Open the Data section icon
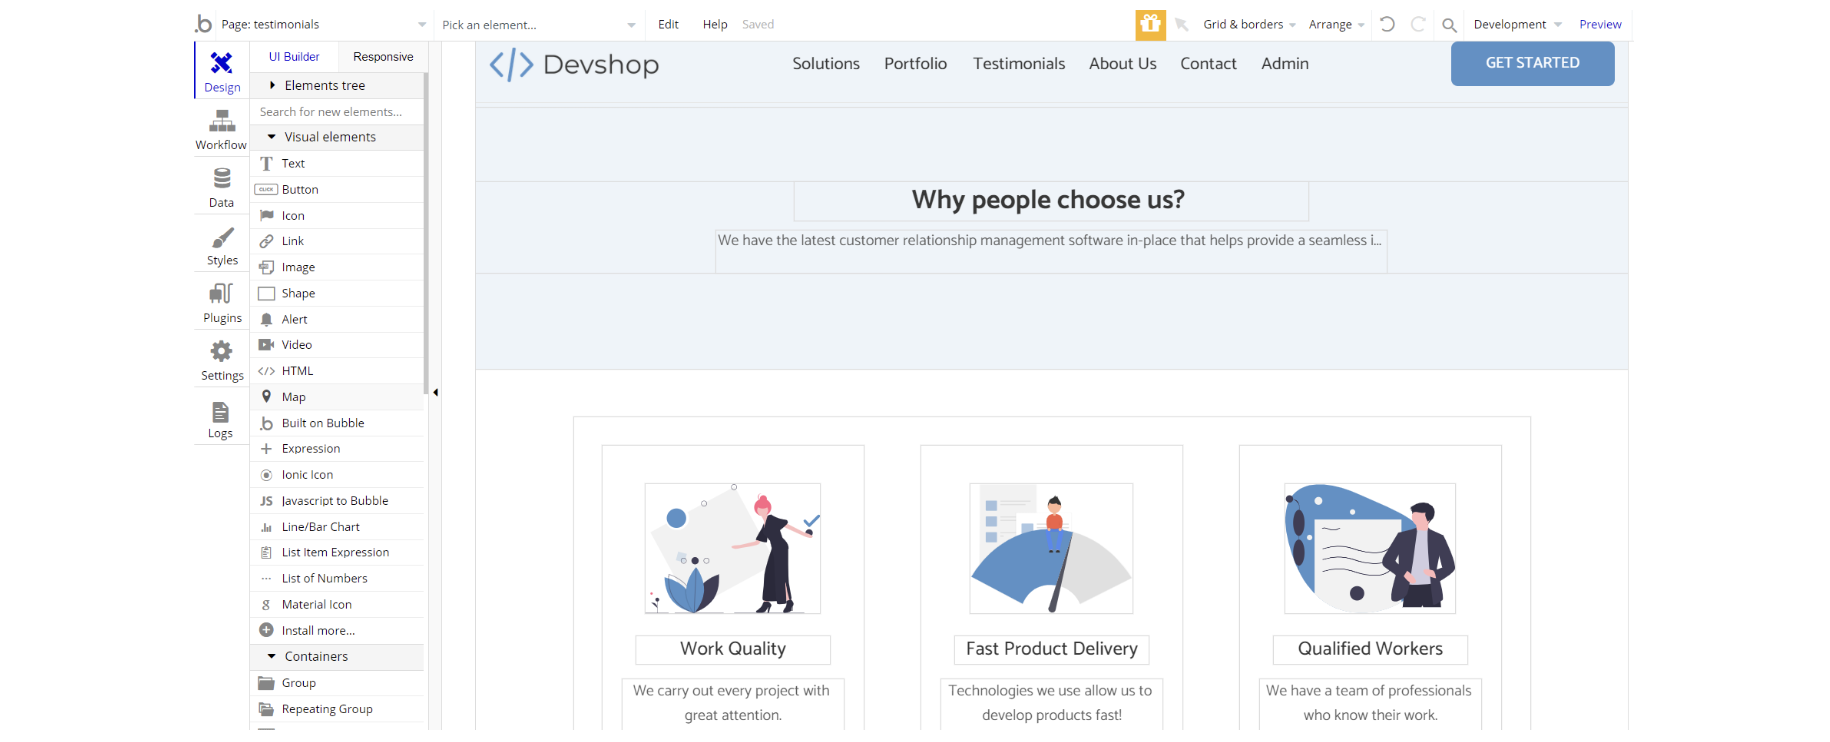Screen dimensions: 1830x742 click(x=221, y=187)
